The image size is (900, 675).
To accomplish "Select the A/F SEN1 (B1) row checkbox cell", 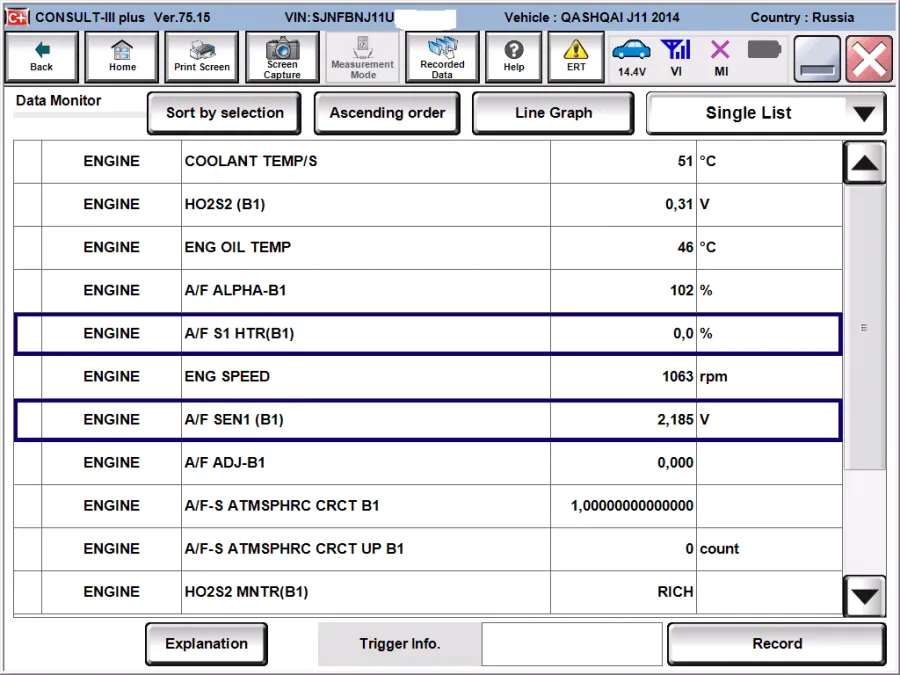I will point(28,420).
